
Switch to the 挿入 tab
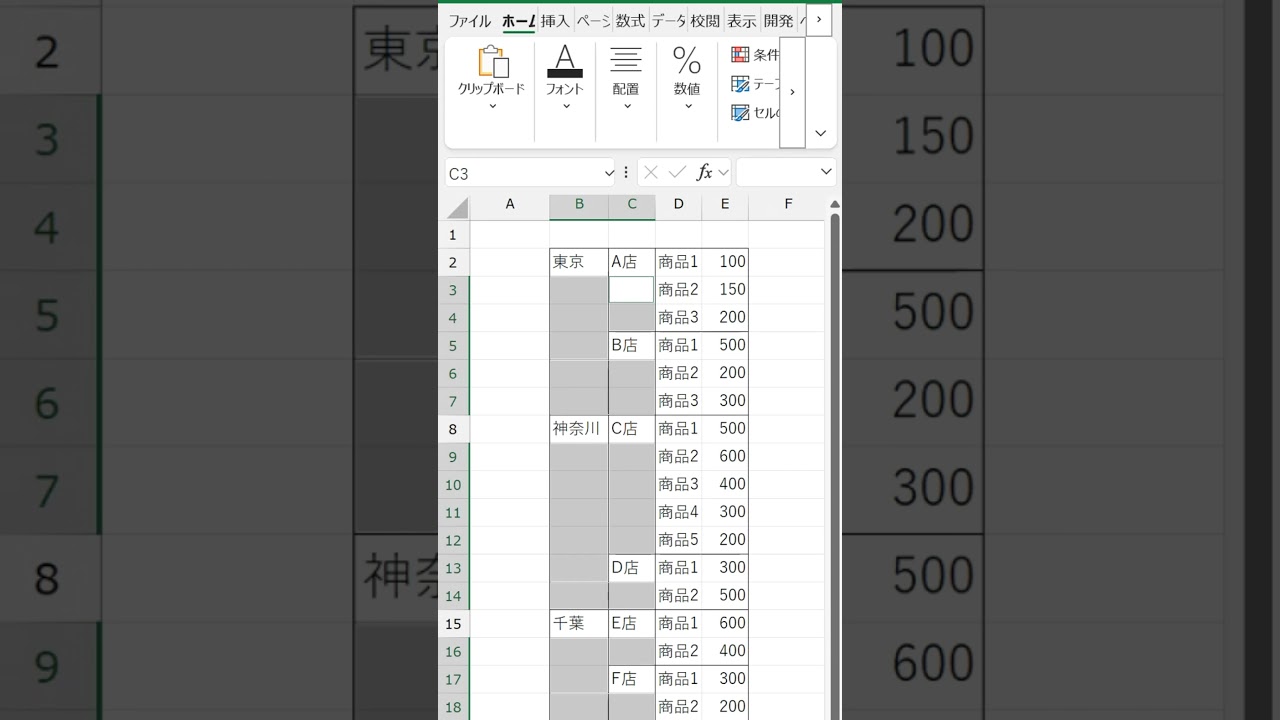(x=555, y=21)
